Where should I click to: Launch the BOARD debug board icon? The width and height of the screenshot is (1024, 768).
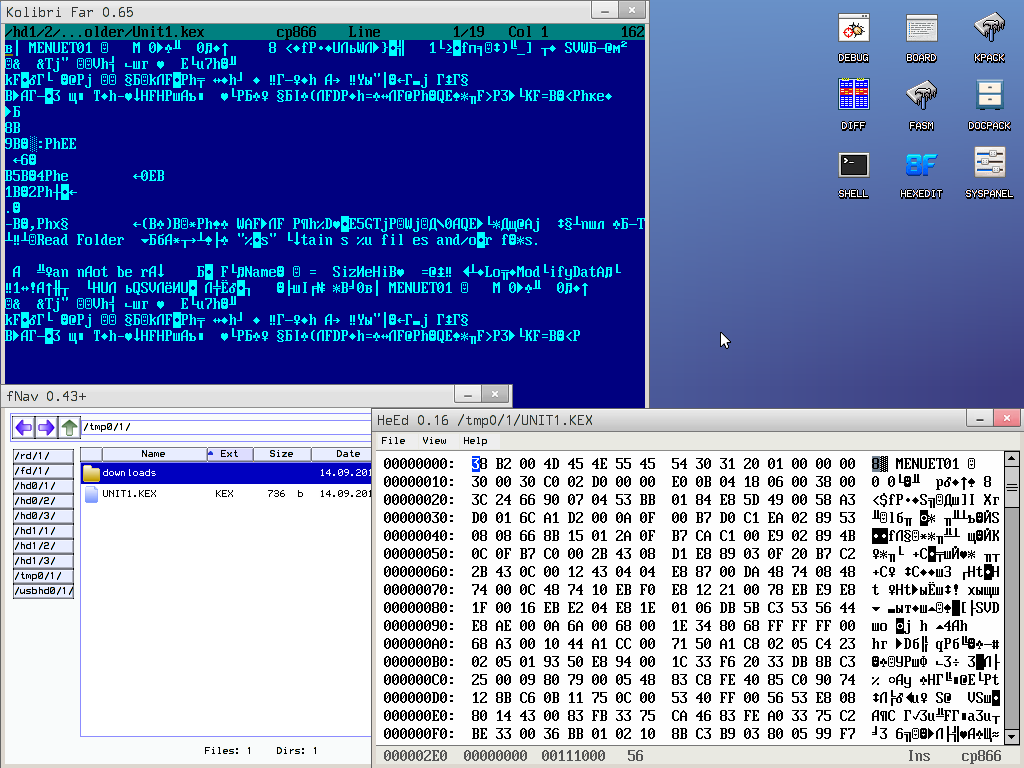(x=921, y=33)
